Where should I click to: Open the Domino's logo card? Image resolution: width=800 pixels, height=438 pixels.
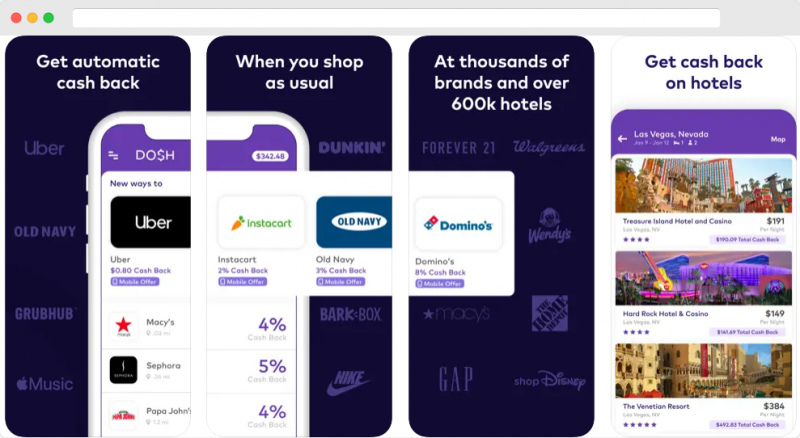tap(458, 224)
